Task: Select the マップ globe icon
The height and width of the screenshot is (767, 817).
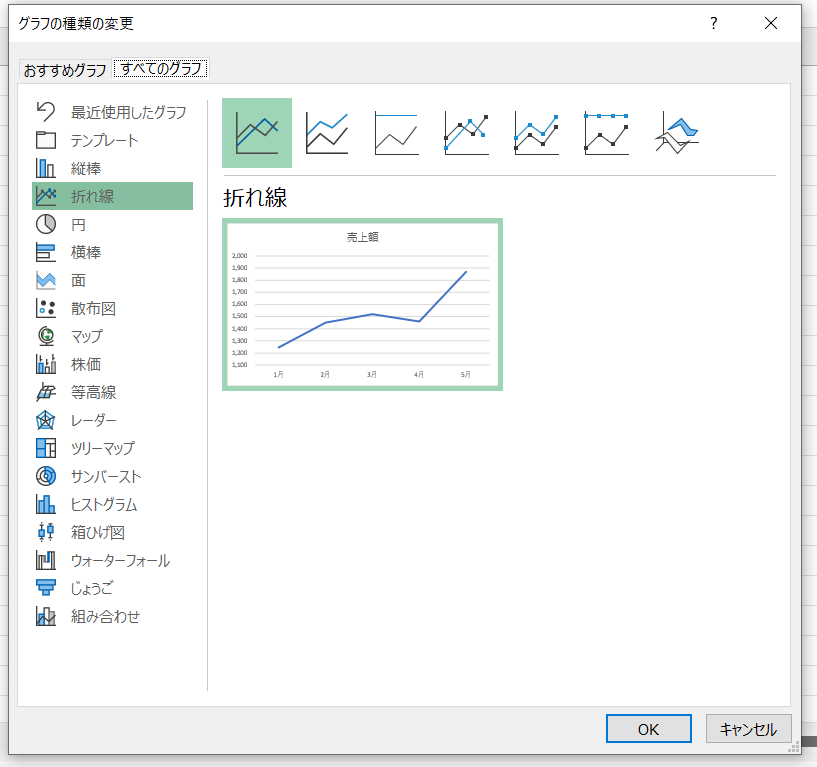Action: coord(46,336)
